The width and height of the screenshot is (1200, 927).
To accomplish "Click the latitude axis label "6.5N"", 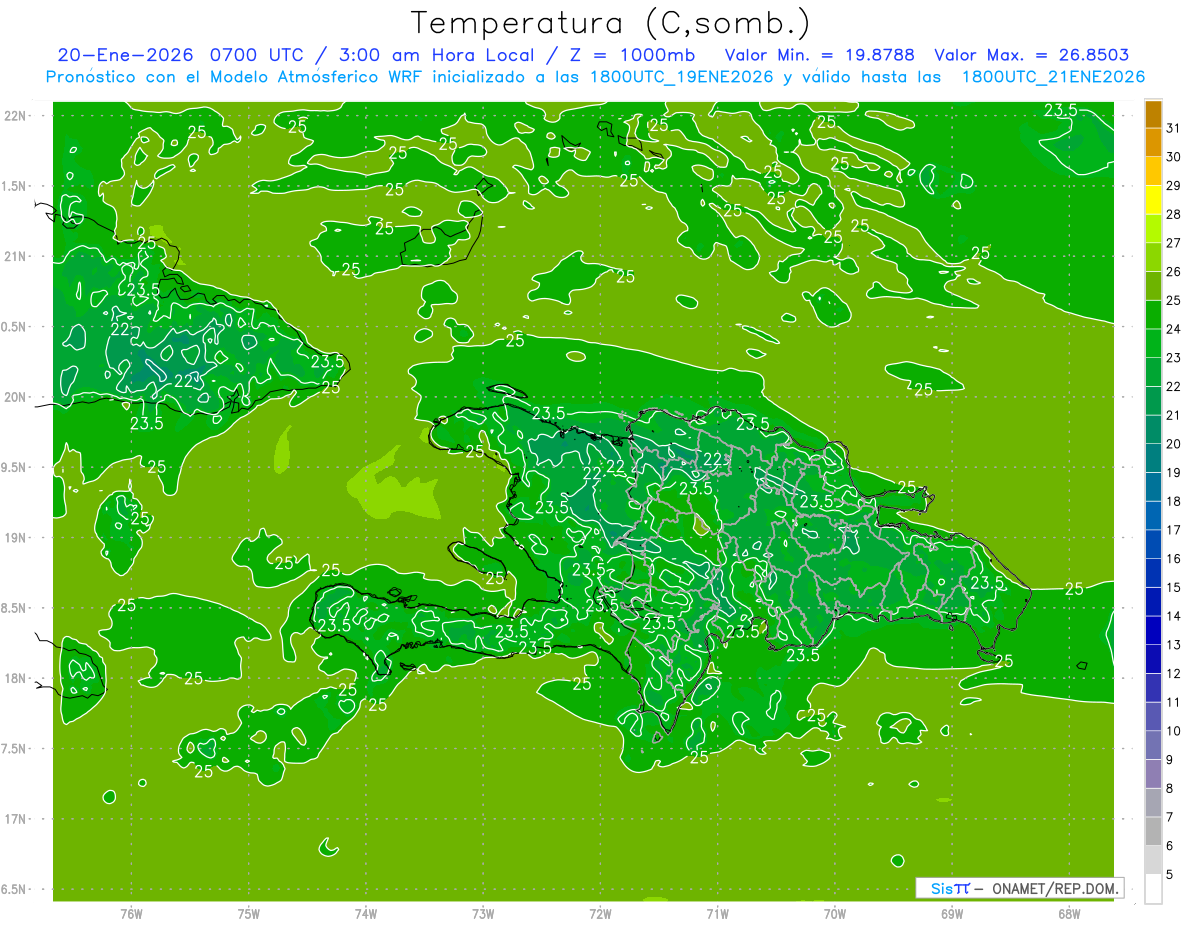I will click(15, 890).
